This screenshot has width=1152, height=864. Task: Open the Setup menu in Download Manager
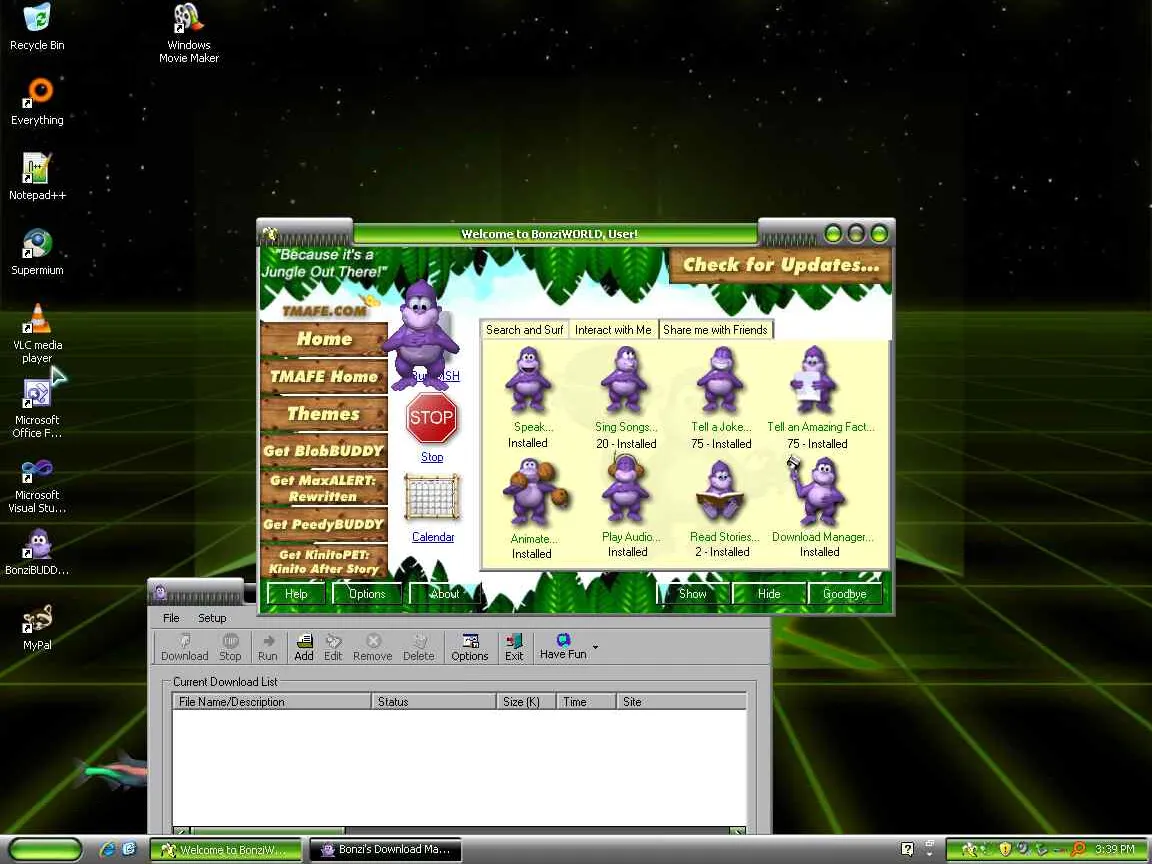pyautogui.click(x=212, y=618)
